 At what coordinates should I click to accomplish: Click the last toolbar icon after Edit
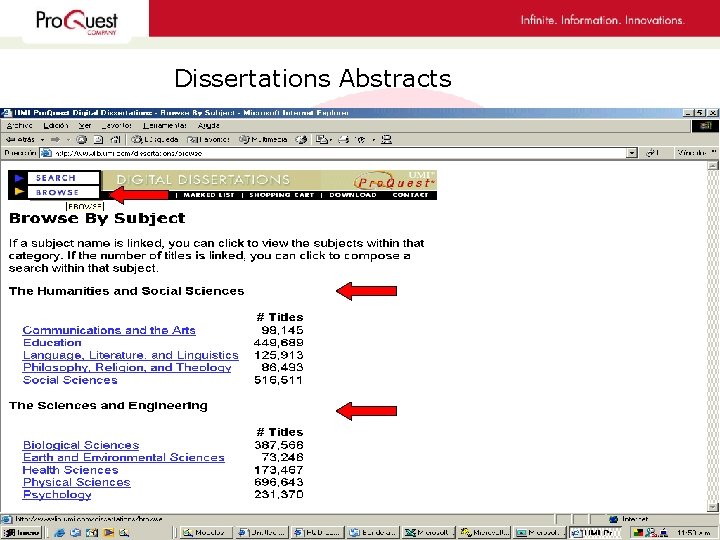coord(387,140)
